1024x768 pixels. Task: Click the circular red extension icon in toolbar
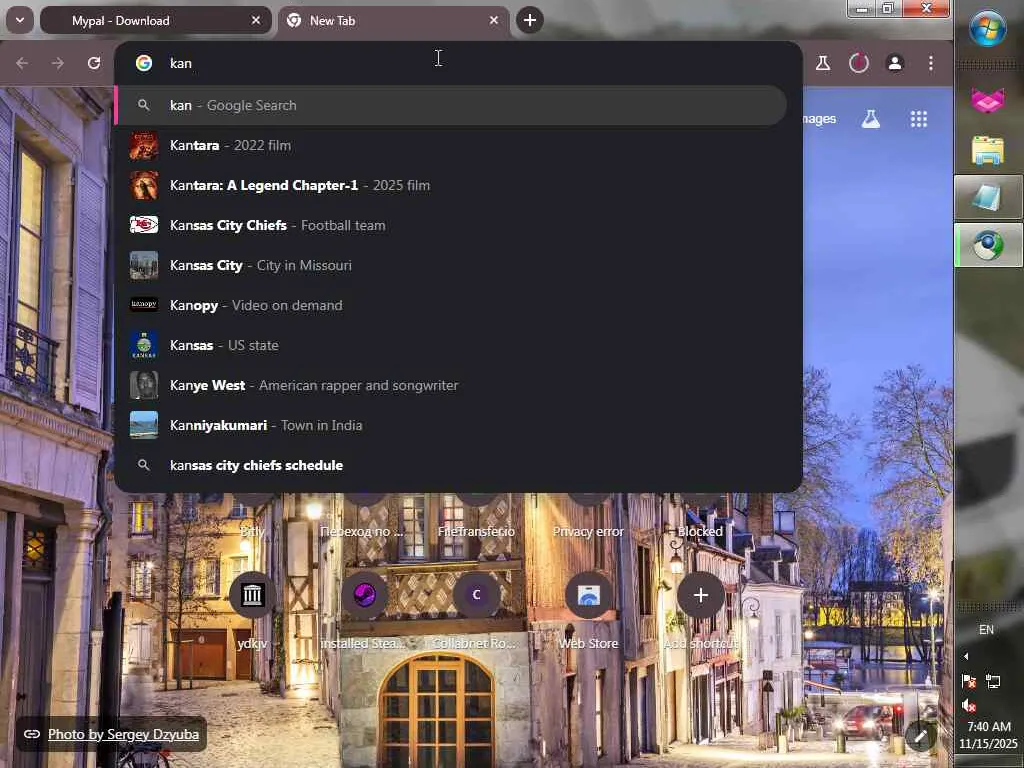[859, 63]
